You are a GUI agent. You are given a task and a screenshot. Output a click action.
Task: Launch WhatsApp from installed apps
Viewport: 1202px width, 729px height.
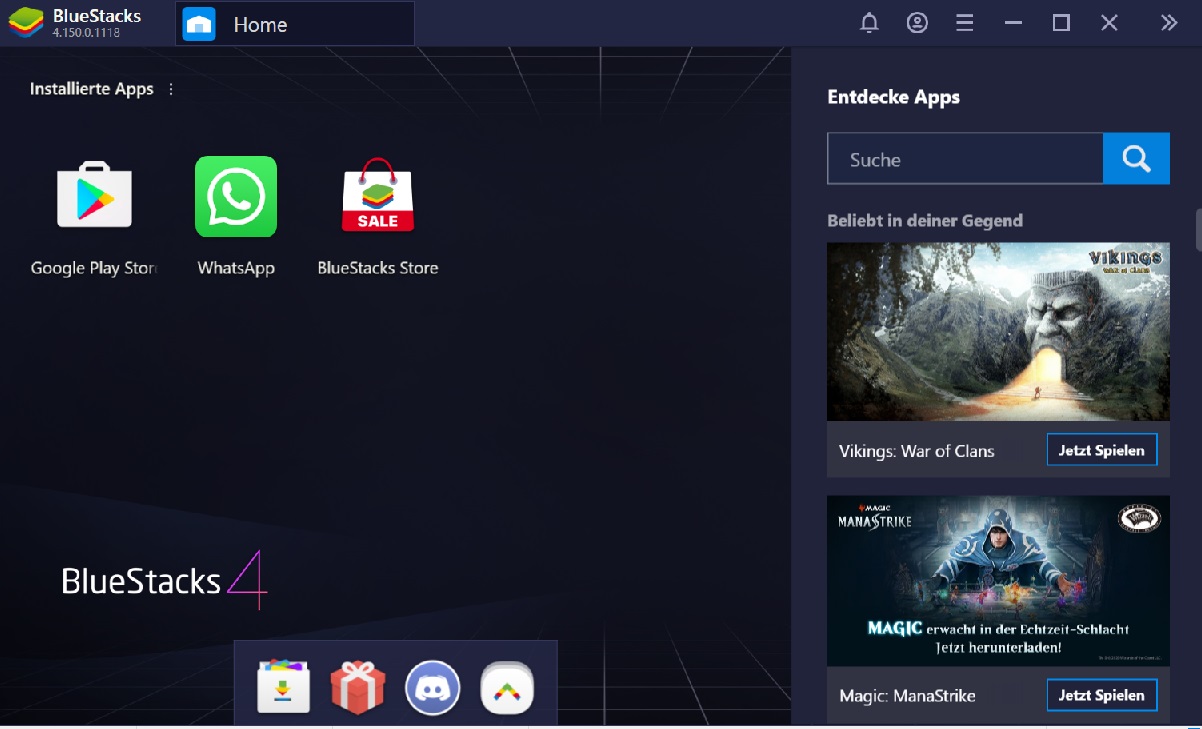pyautogui.click(x=236, y=196)
